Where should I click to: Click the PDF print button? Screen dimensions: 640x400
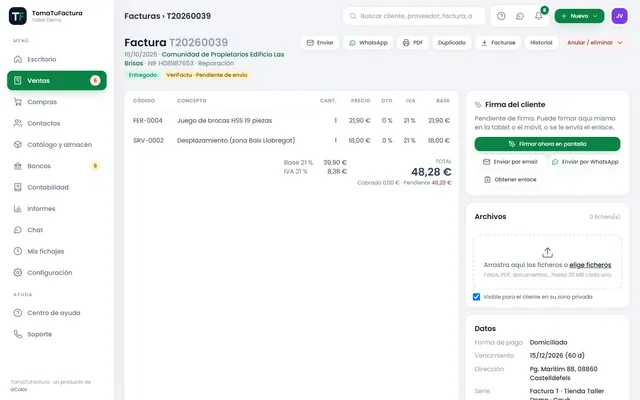[x=413, y=42]
